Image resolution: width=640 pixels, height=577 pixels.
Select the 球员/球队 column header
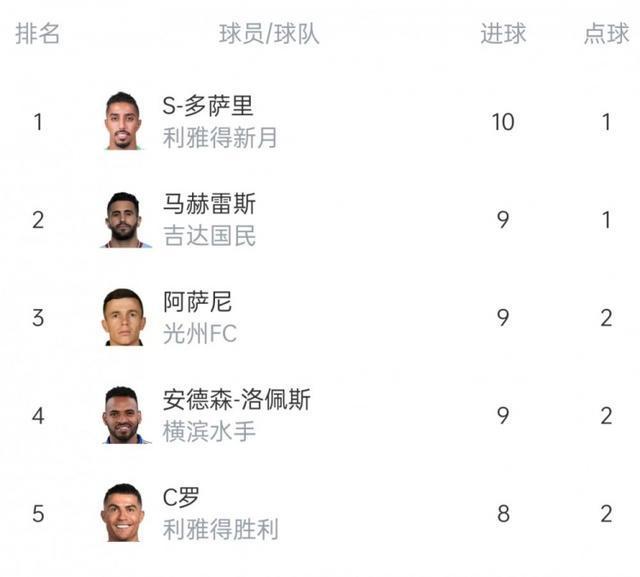tap(269, 33)
